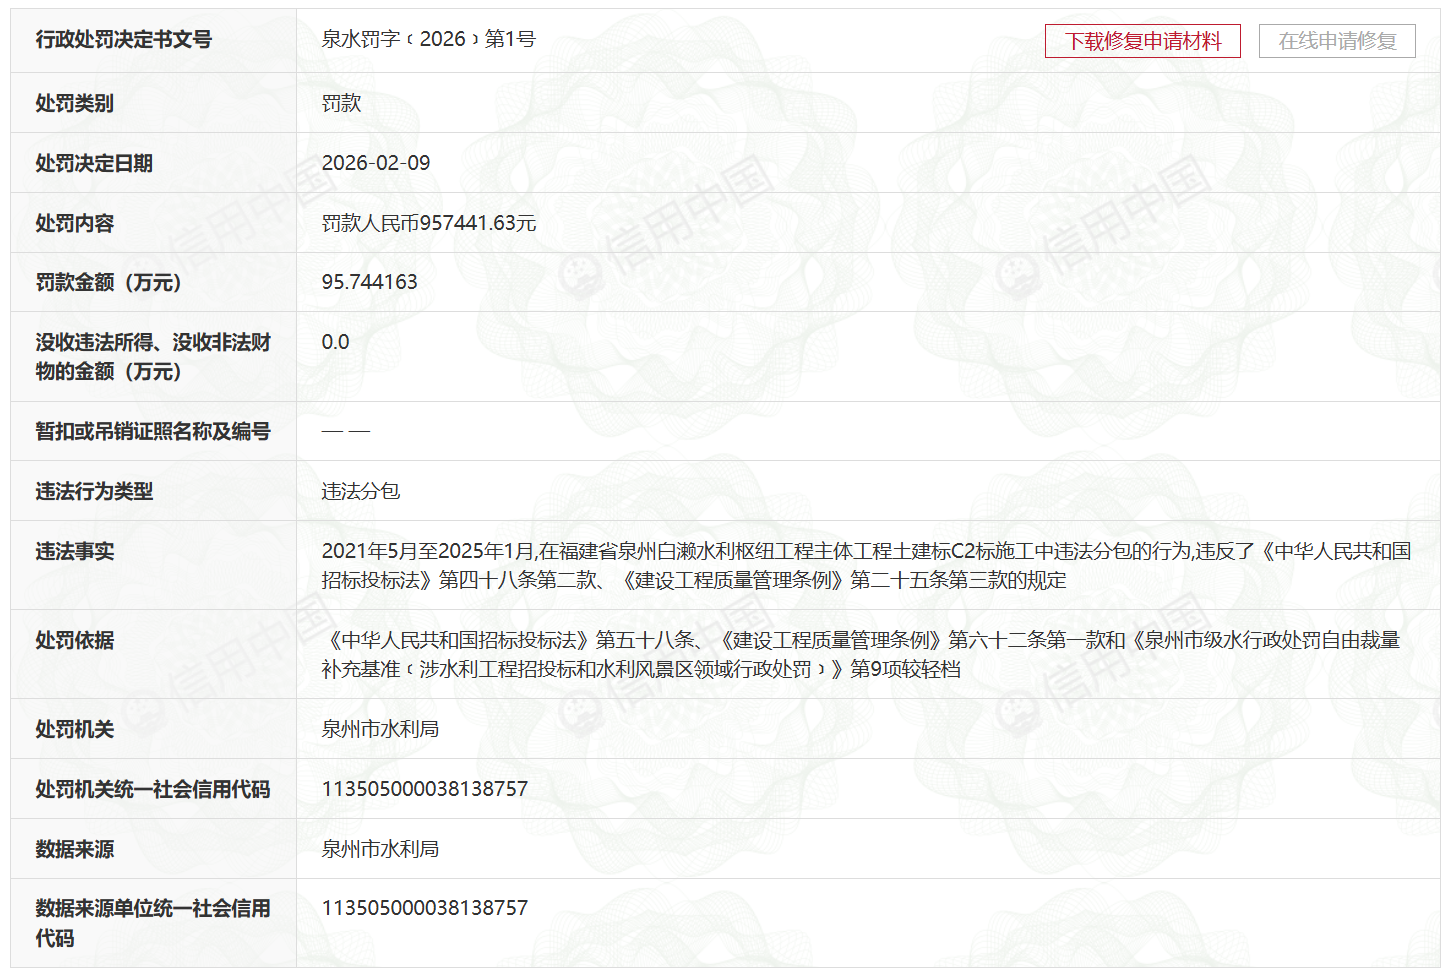1446x978 pixels.
Task: Select the 违法行为类型 label
Action: pos(94,491)
